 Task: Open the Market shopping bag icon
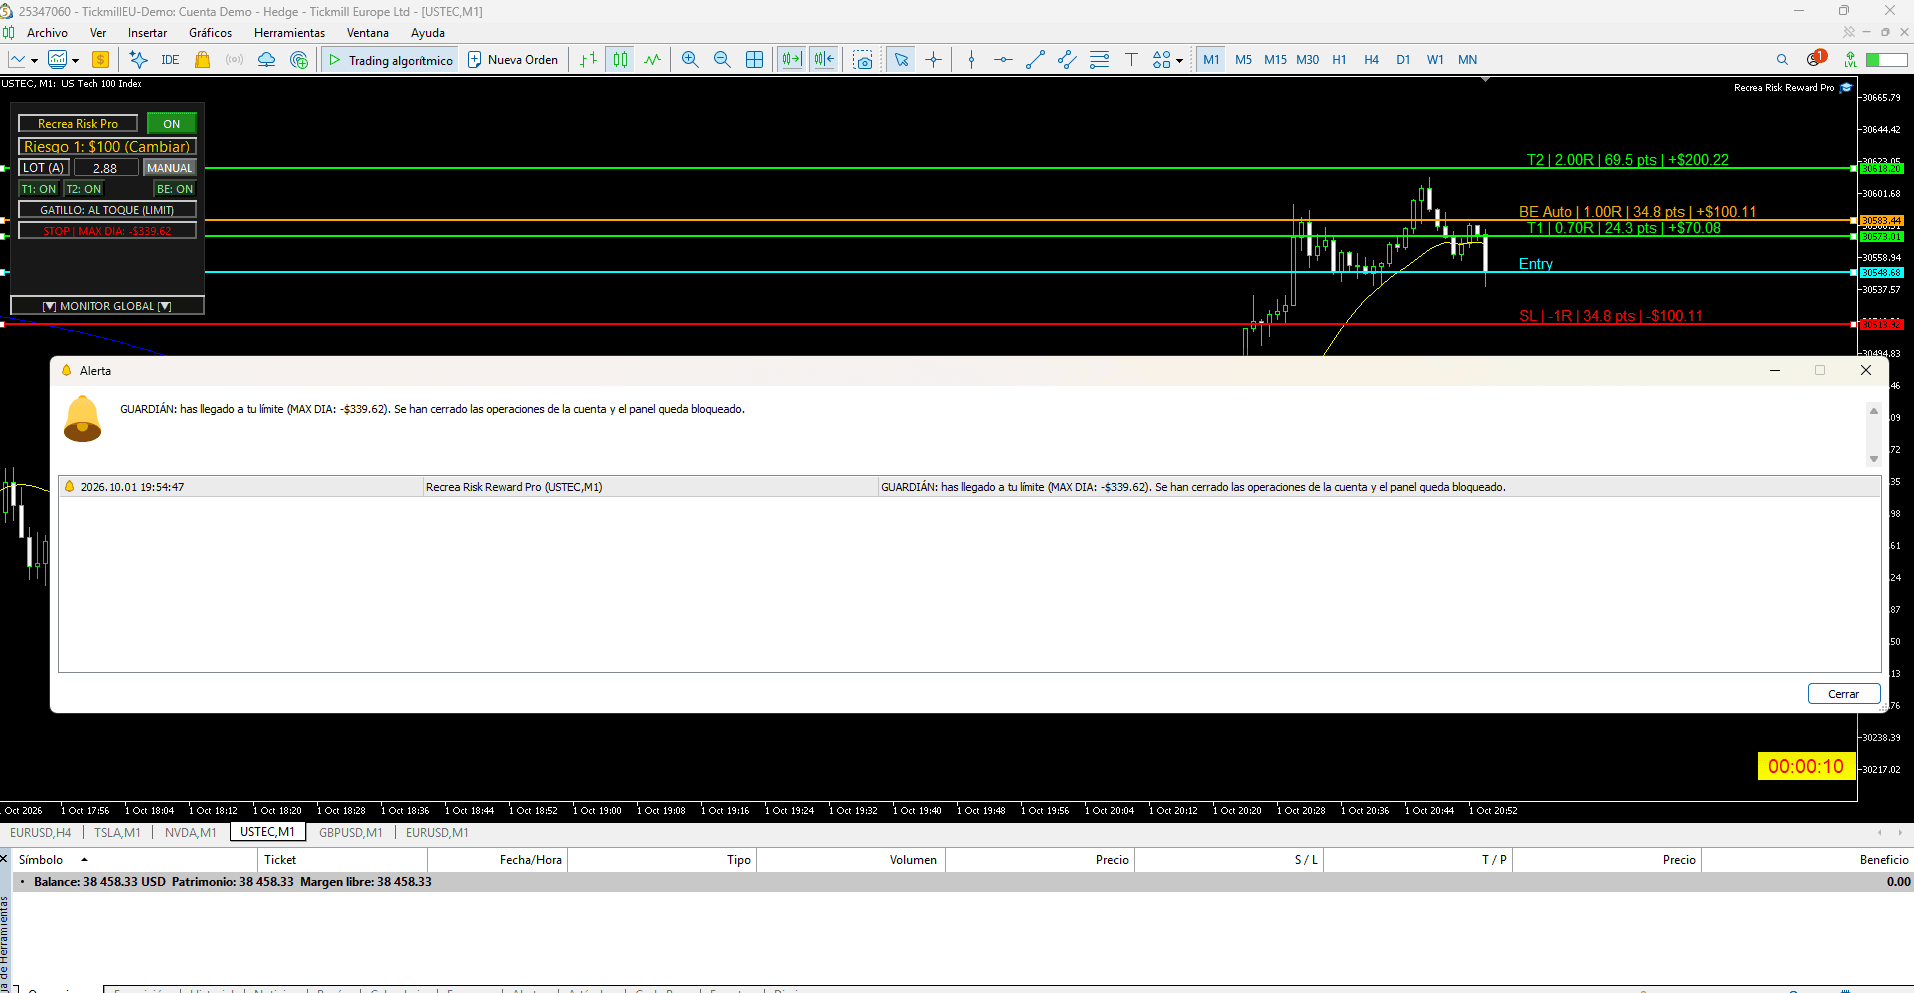(x=203, y=60)
